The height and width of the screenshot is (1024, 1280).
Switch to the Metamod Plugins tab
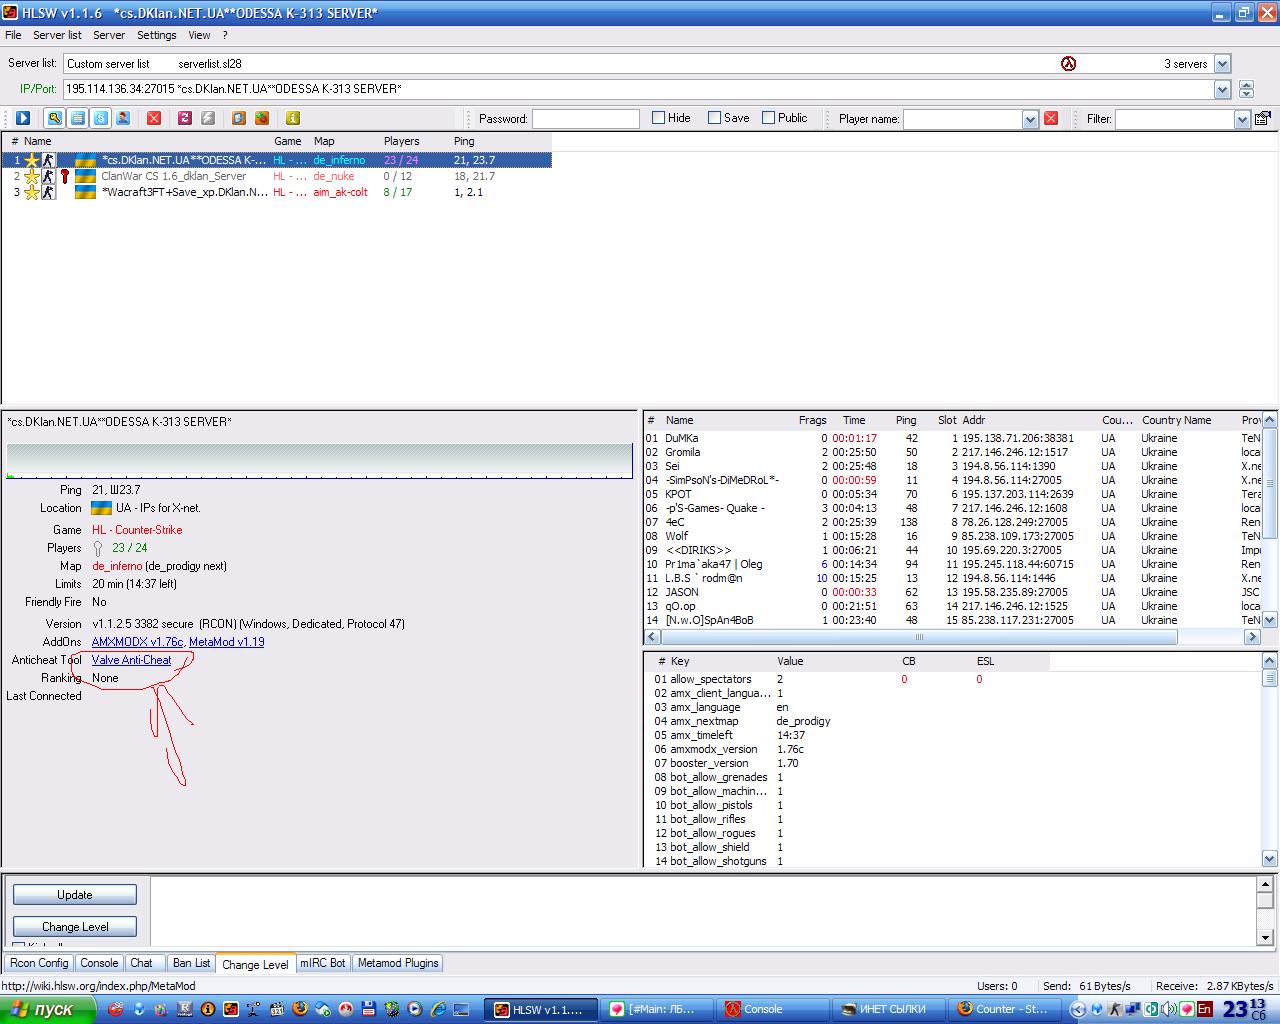point(398,963)
